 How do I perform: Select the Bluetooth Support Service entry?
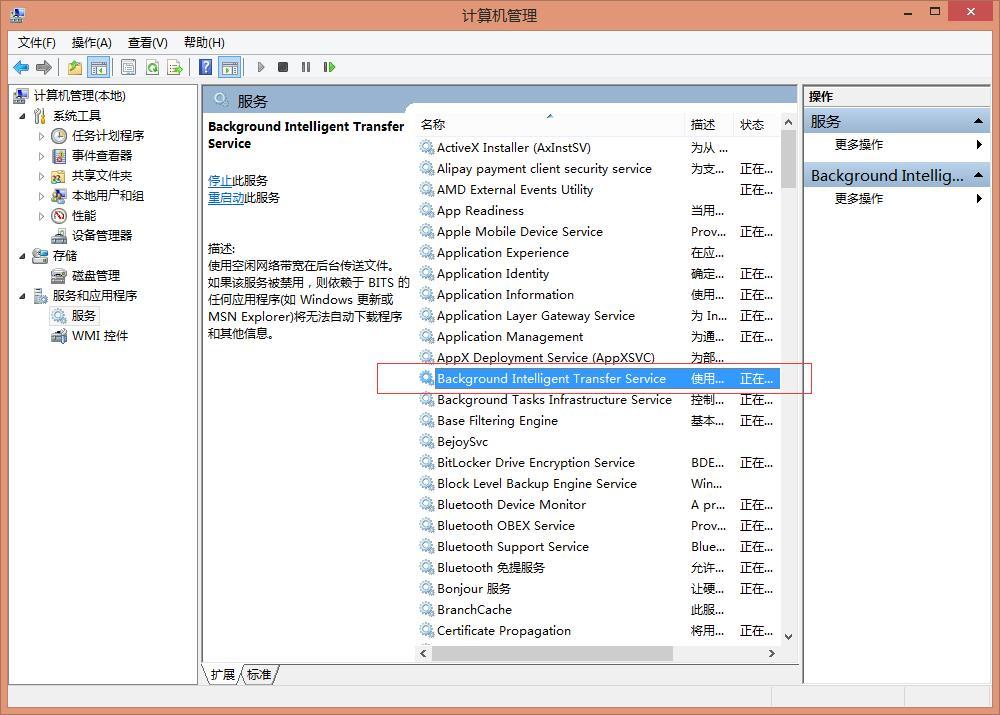pos(511,546)
